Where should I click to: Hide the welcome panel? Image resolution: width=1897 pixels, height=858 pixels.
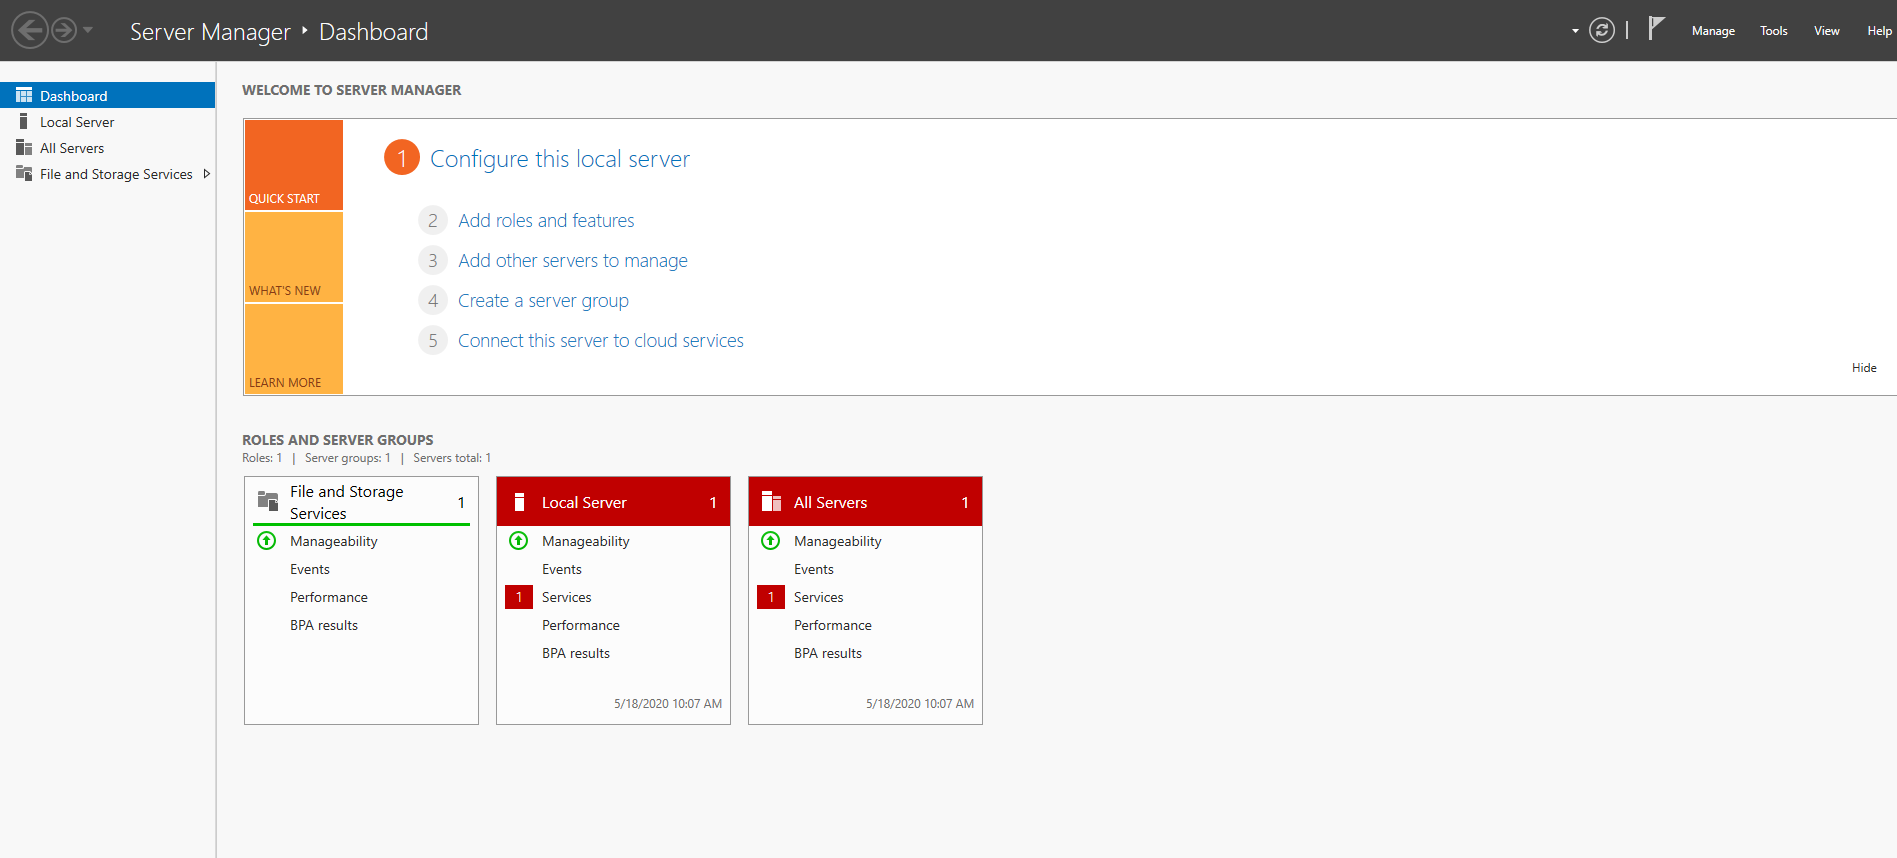(x=1863, y=368)
